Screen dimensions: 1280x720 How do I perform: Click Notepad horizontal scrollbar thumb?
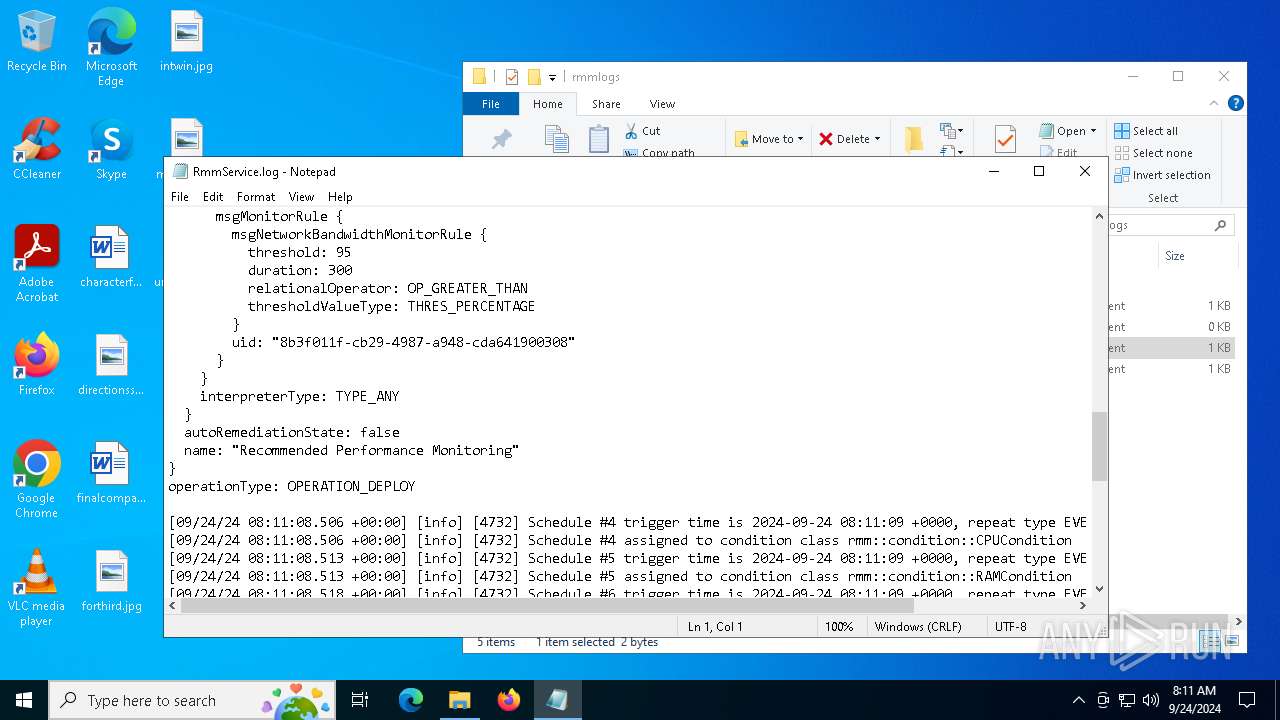(x=547, y=606)
